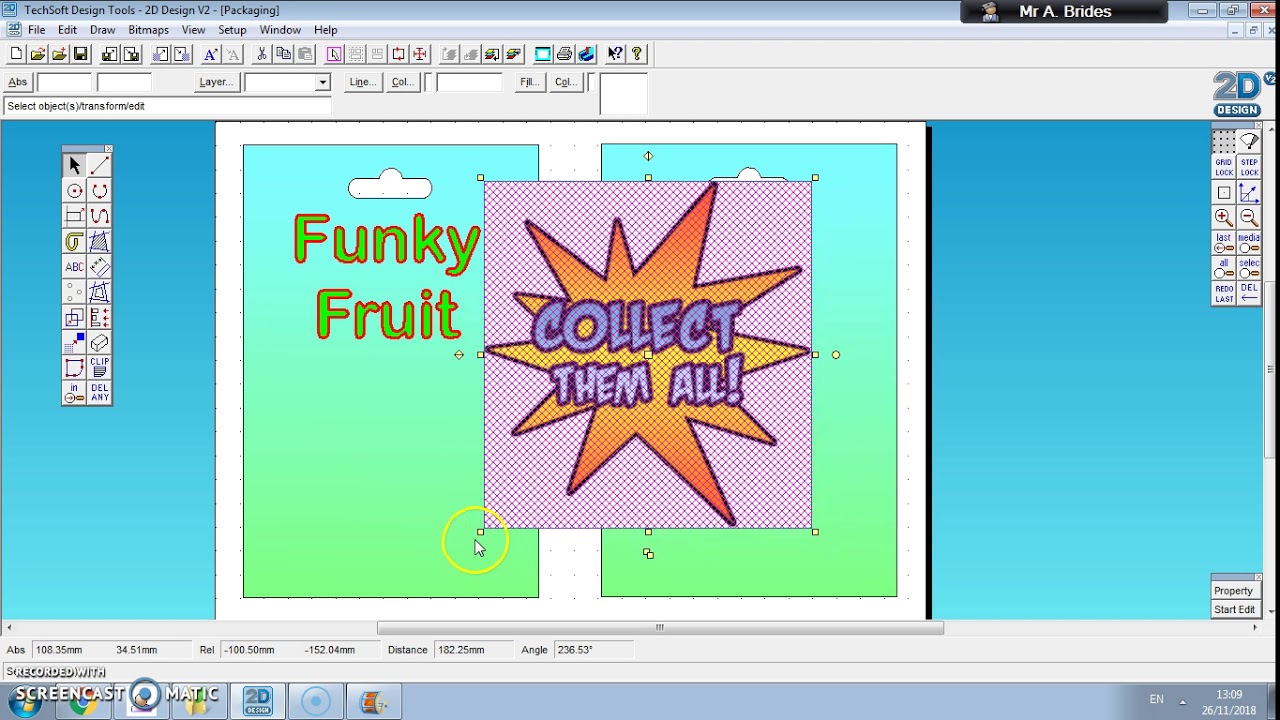Toggle the dotted grid display

(x=1223, y=142)
